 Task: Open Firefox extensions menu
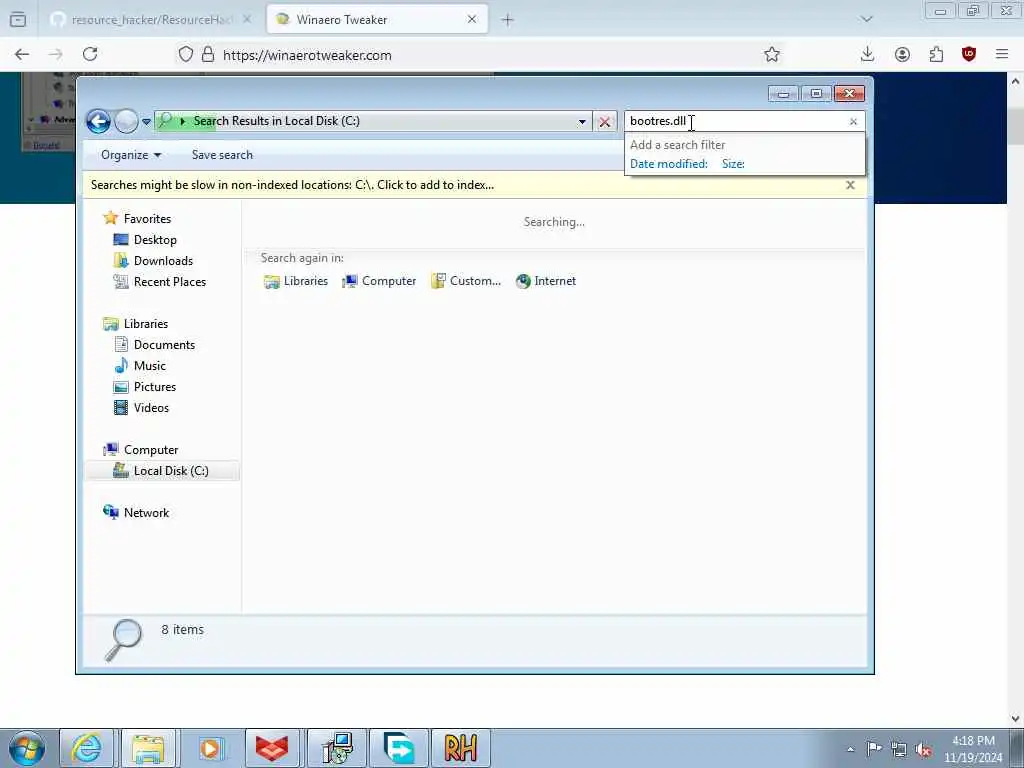936,55
